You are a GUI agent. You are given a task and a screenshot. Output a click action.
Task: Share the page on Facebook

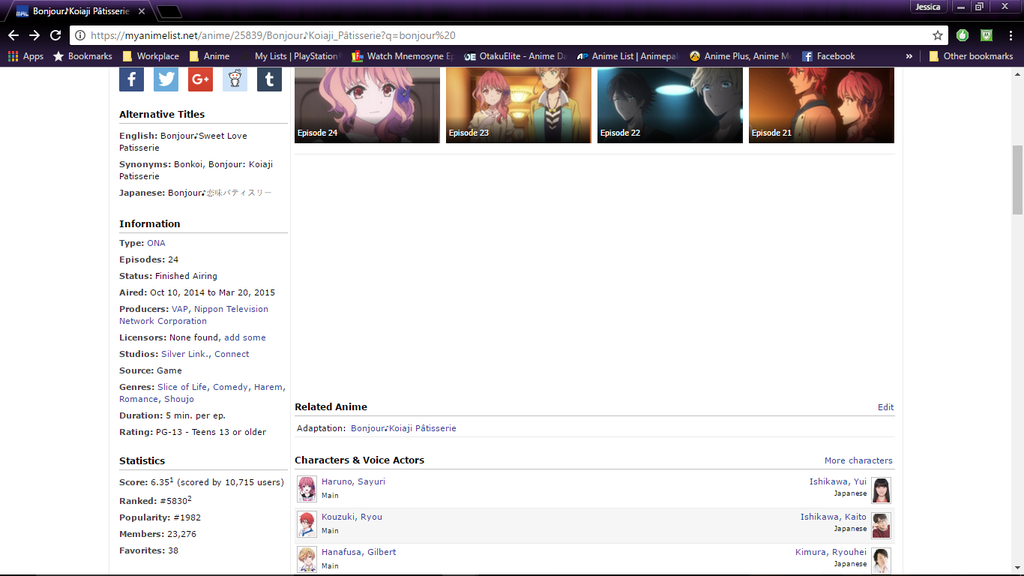click(x=131, y=80)
